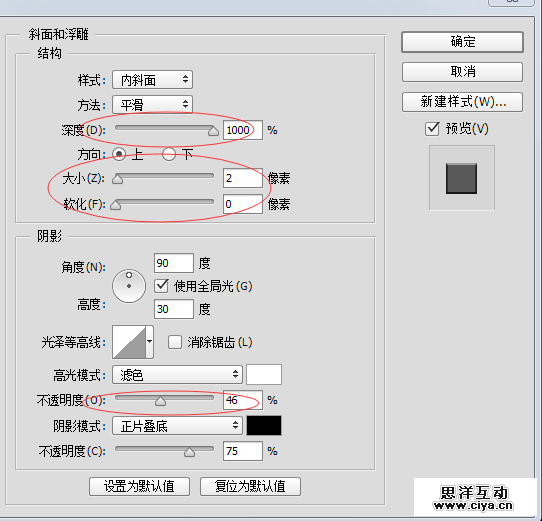Click the depth value field showing 1000

[243, 130]
